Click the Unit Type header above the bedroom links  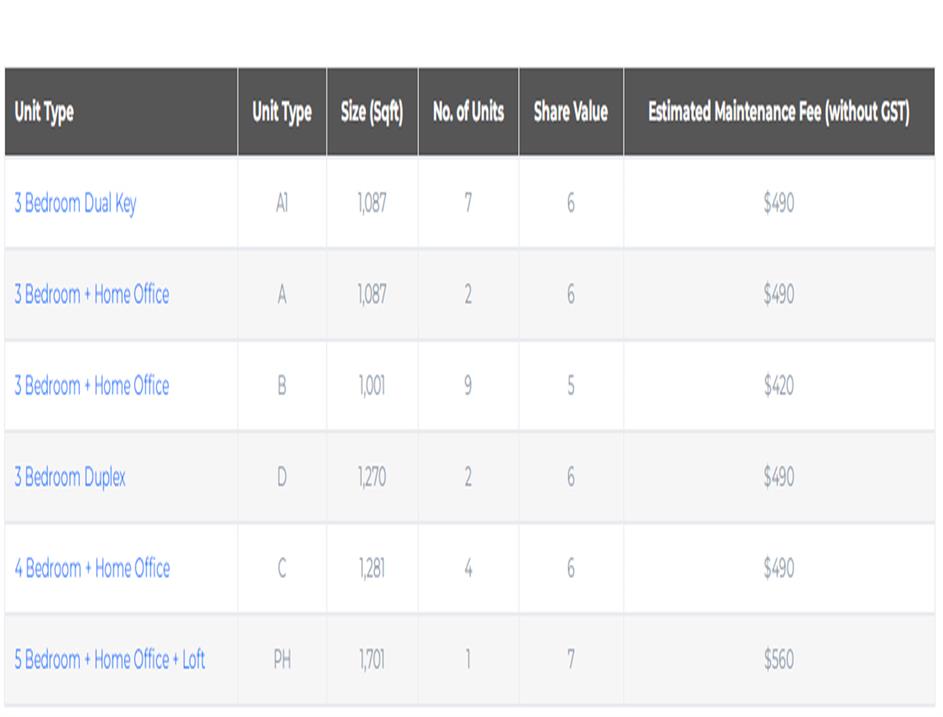pos(44,112)
